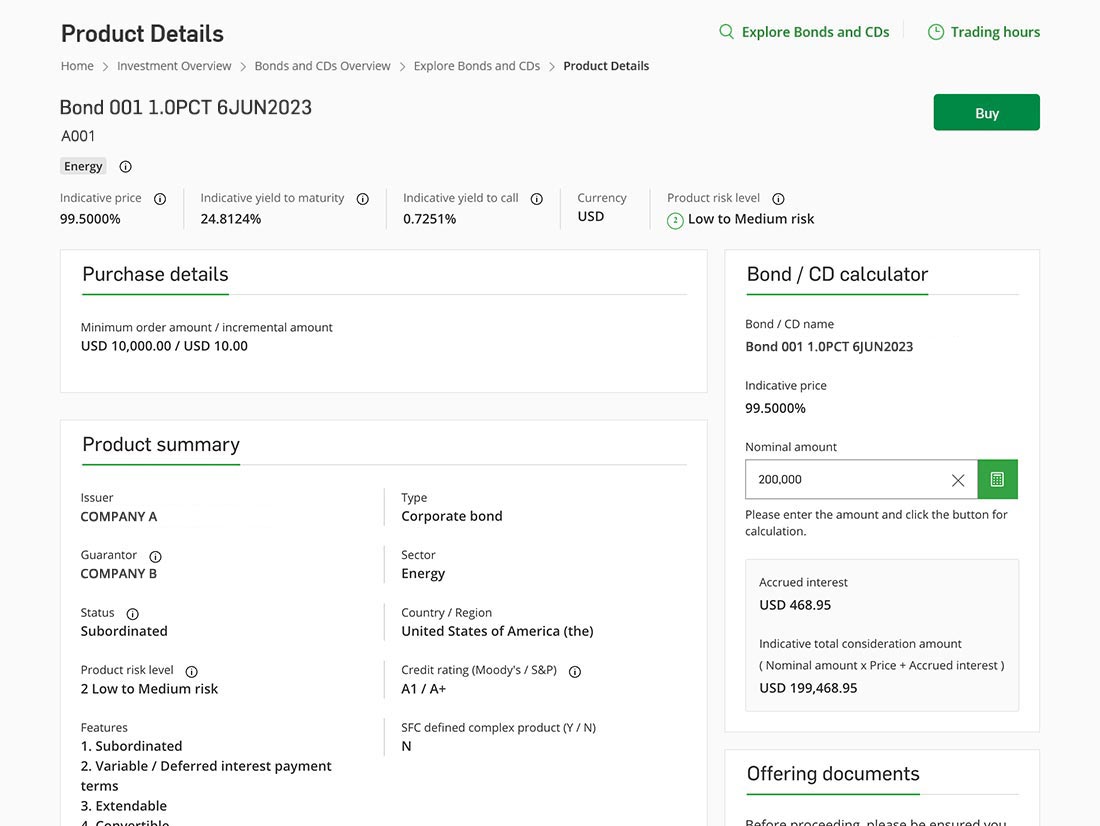Click summary value 2 Low to Medium risk
This screenshot has height=826, width=1100.
[x=149, y=688]
